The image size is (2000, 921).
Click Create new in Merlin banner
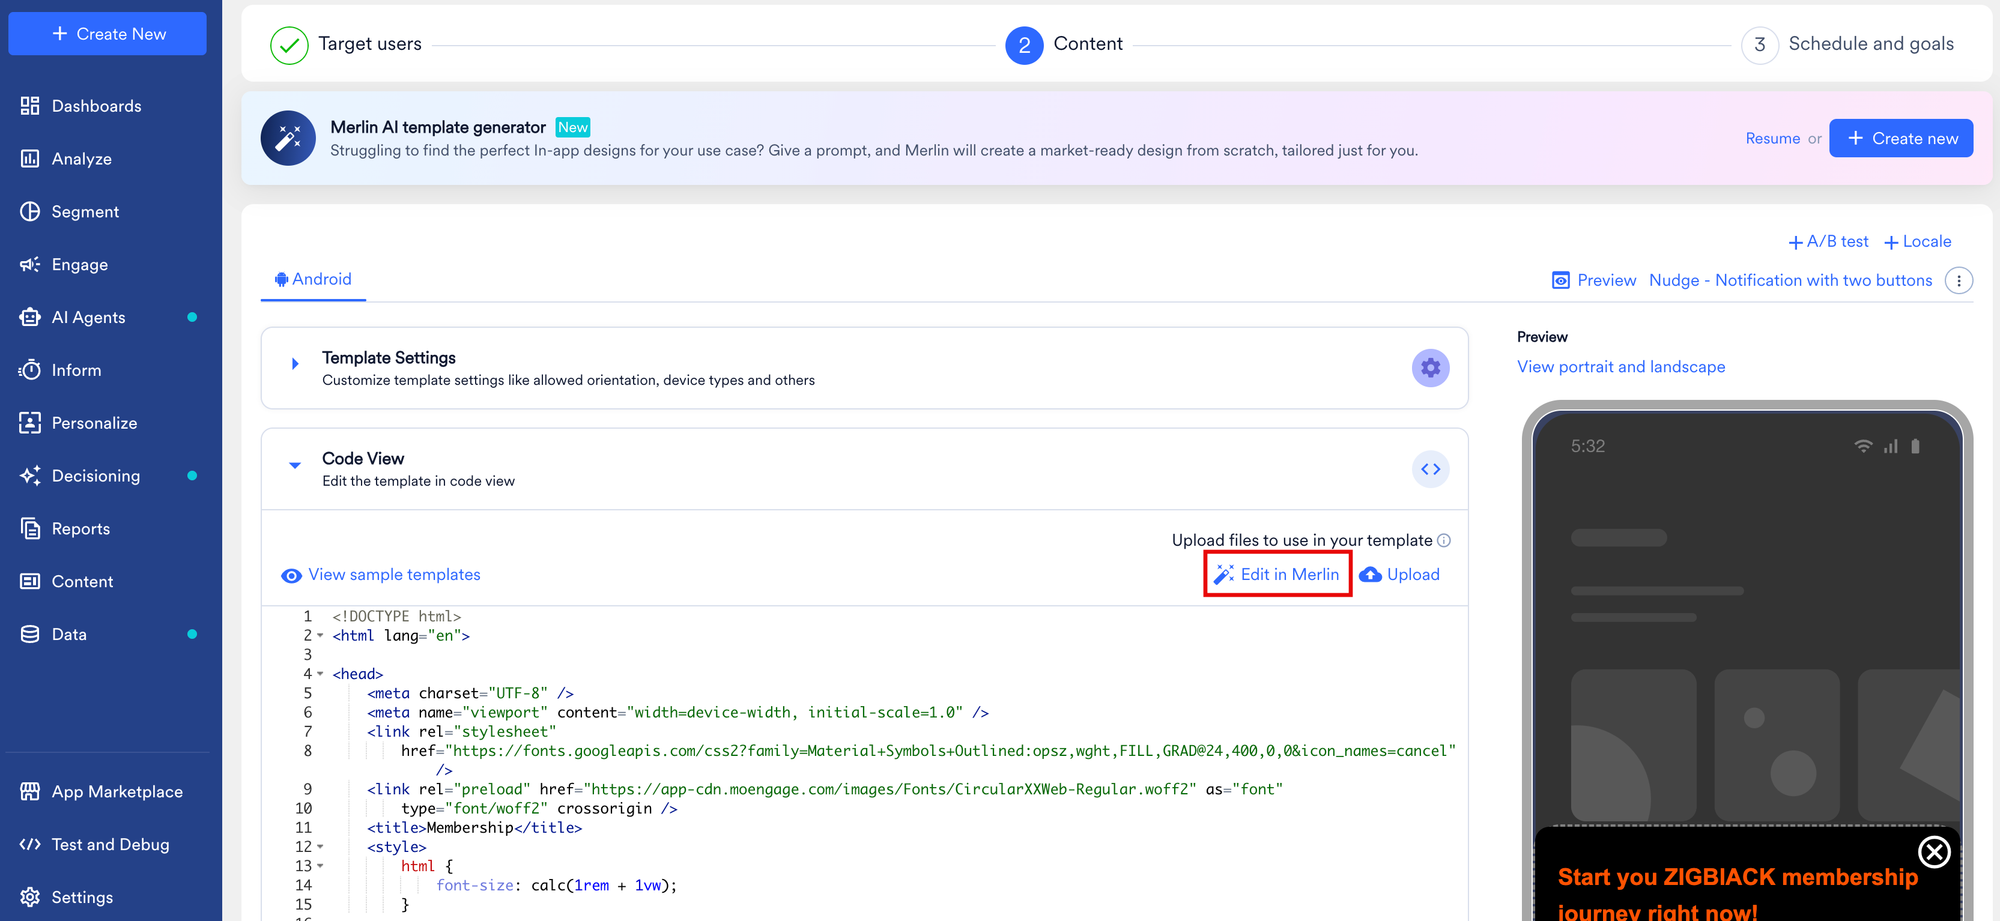(x=1901, y=138)
